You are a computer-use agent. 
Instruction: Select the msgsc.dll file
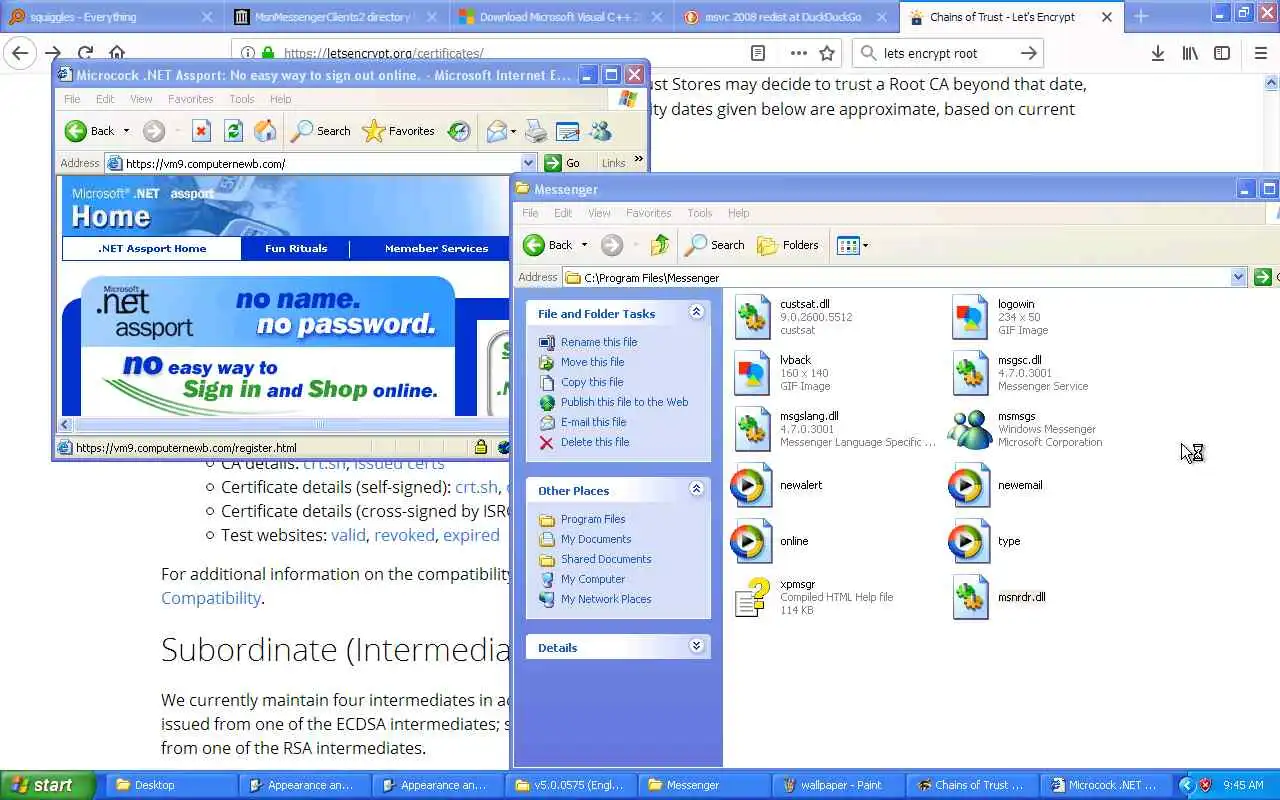click(970, 373)
